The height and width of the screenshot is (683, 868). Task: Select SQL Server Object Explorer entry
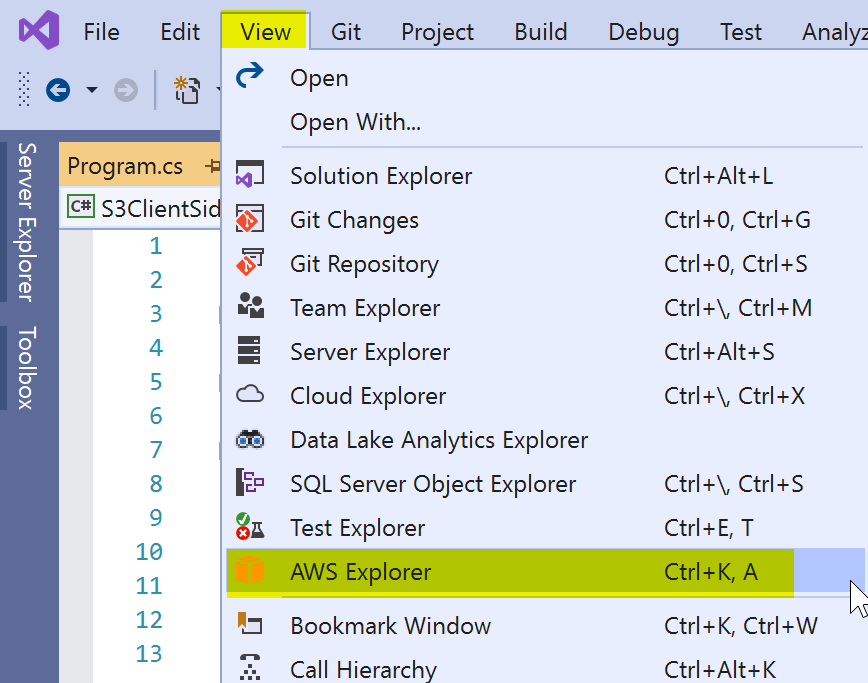[x=433, y=484]
